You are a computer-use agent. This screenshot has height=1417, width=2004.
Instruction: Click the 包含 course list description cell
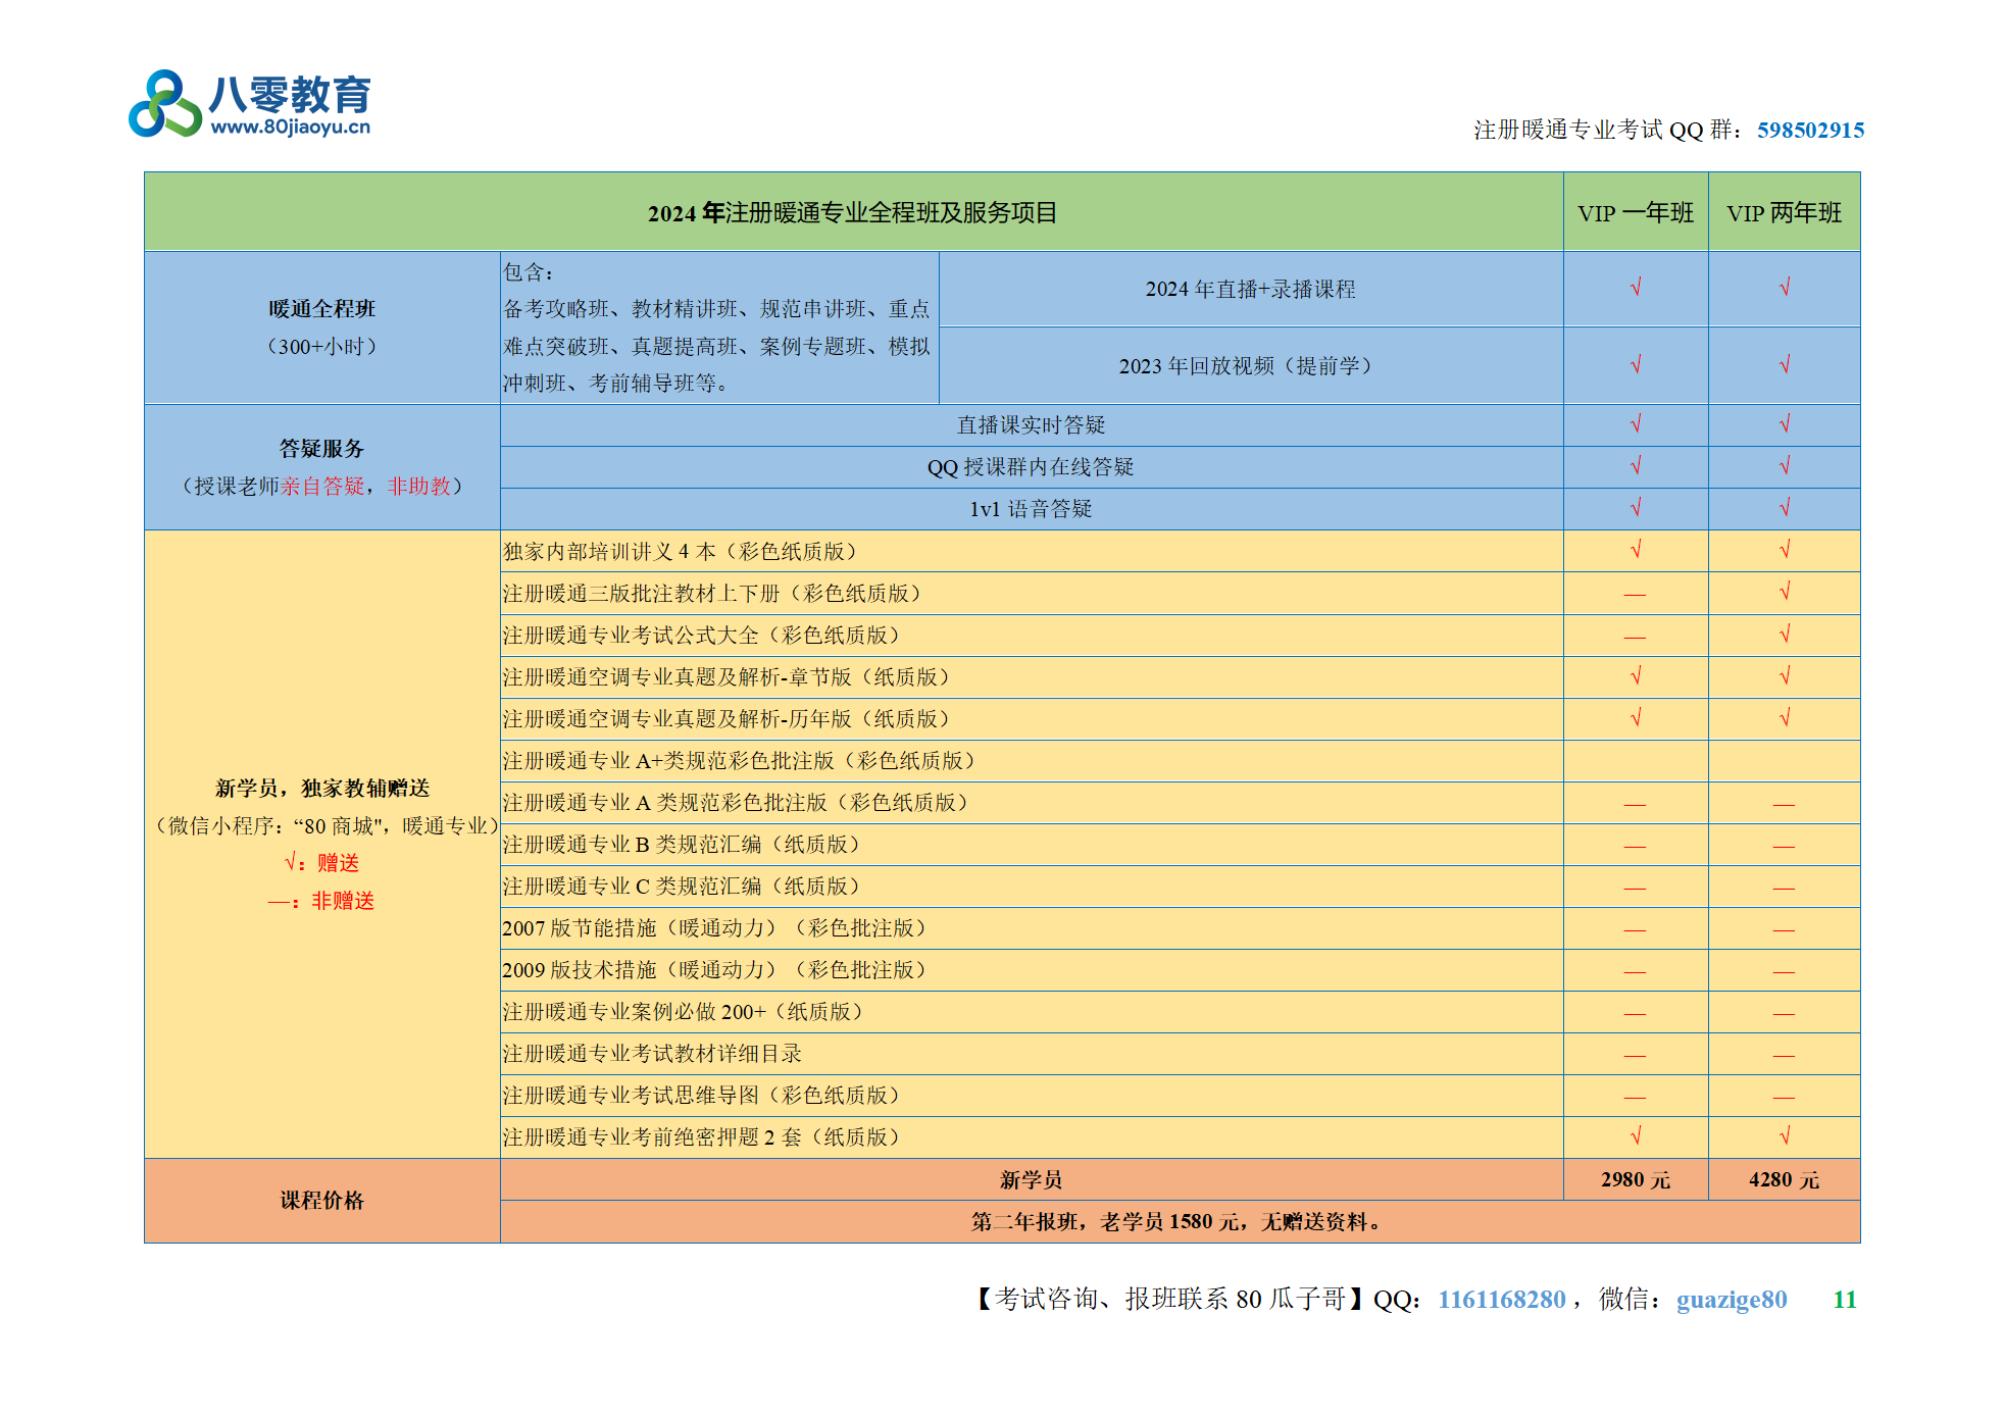click(719, 328)
